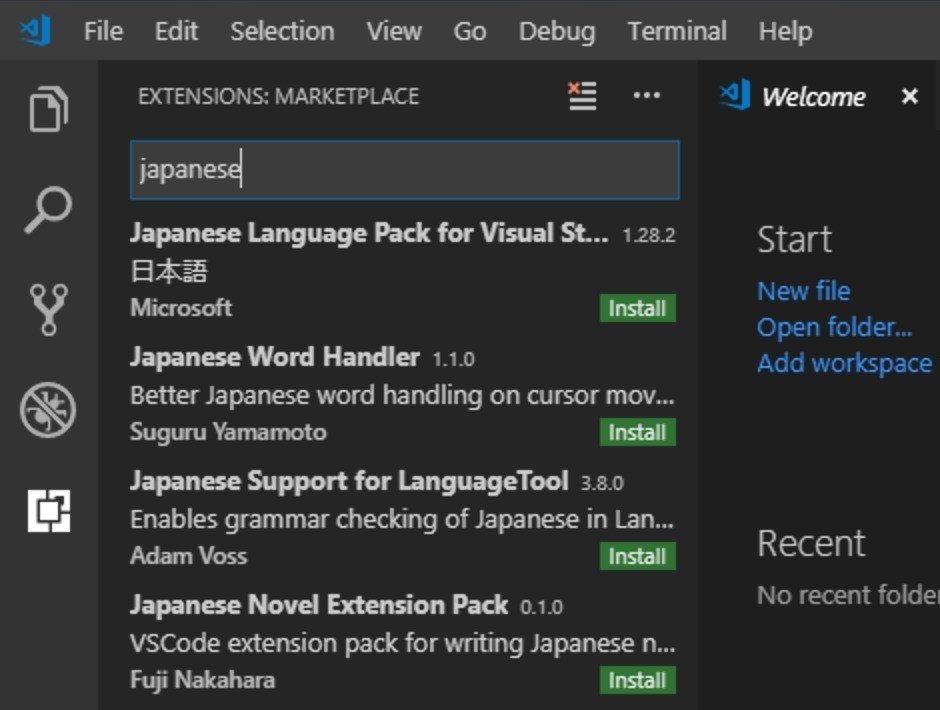Click the Recent heading on Welcome page
940x710 pixels.
pyautogui.click(x=811, y=543)
